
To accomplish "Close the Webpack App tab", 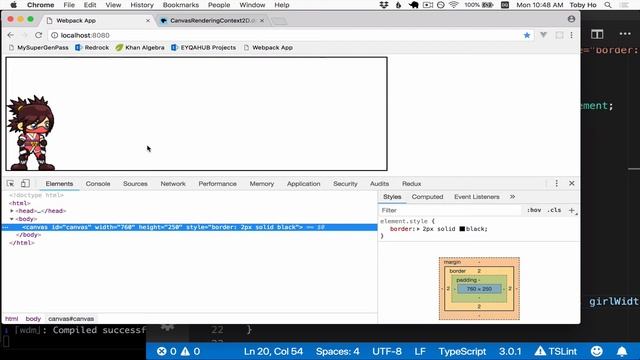I will [x=148, y=20].
